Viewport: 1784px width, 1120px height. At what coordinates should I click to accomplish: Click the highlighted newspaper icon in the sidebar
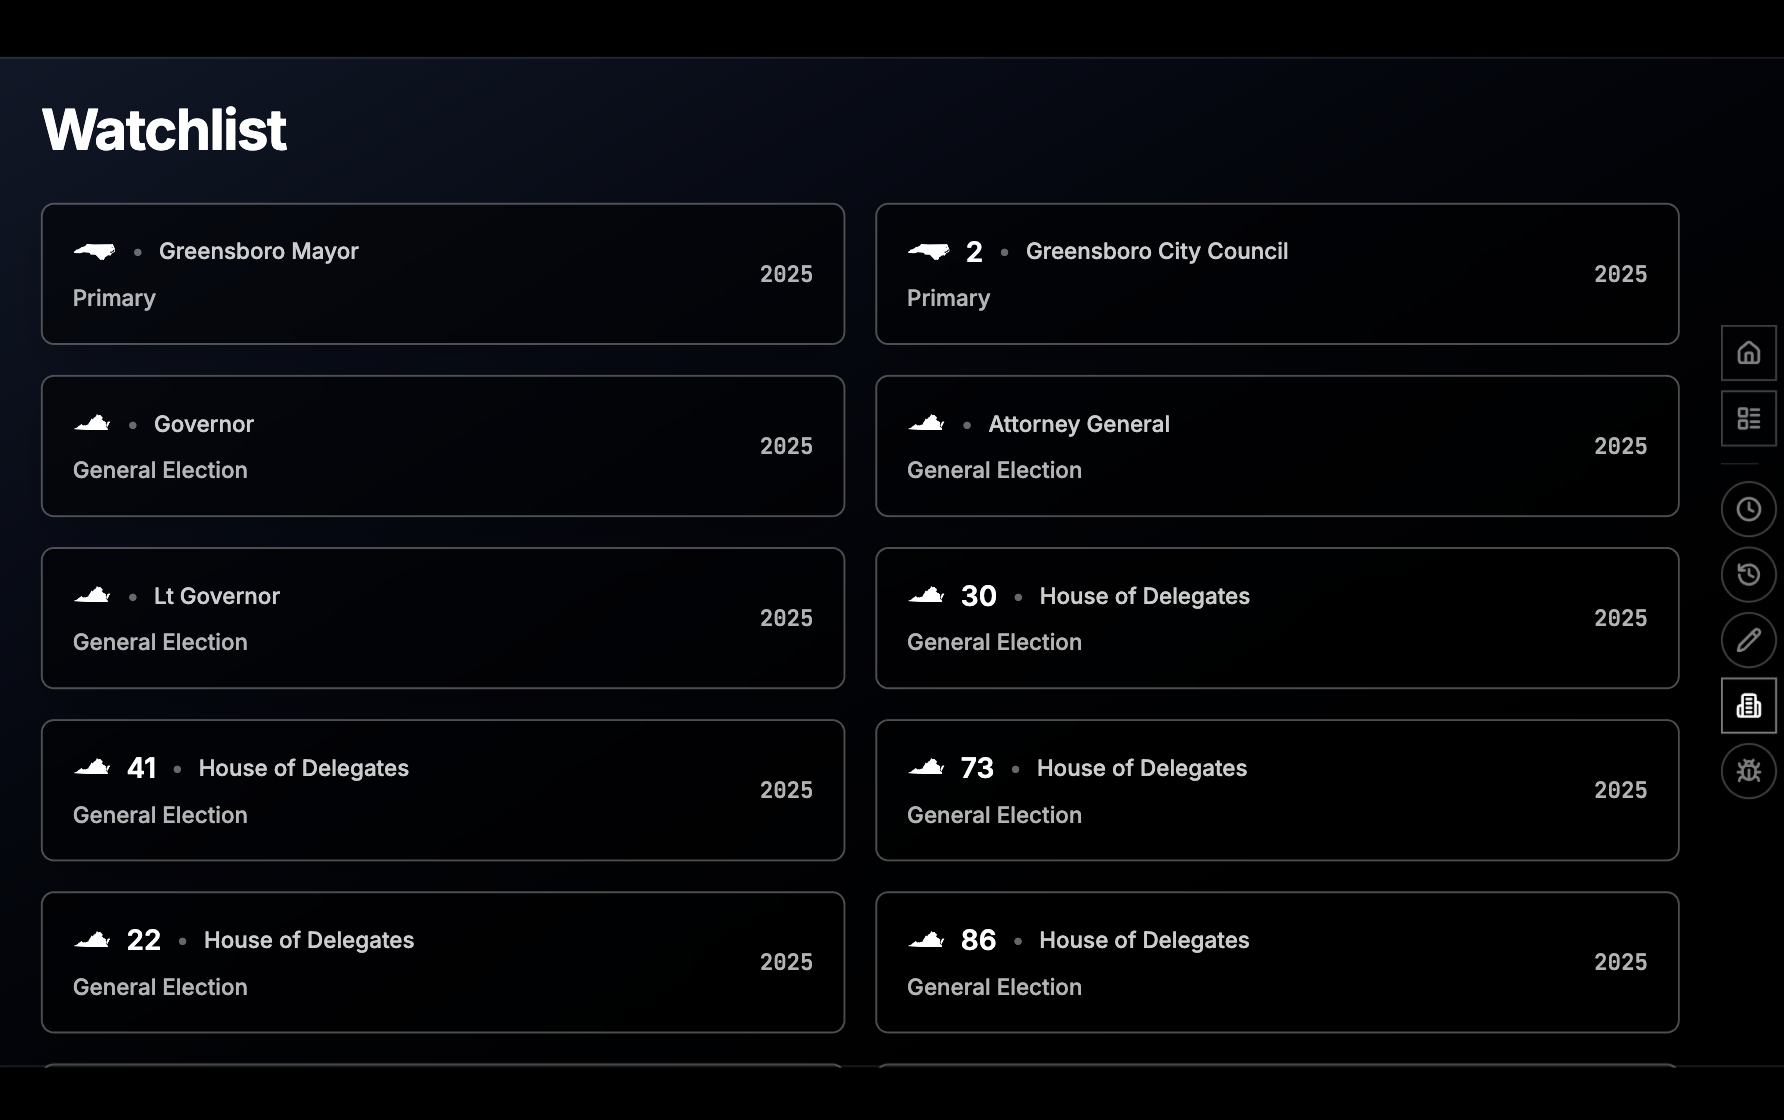coord(1748,706)
